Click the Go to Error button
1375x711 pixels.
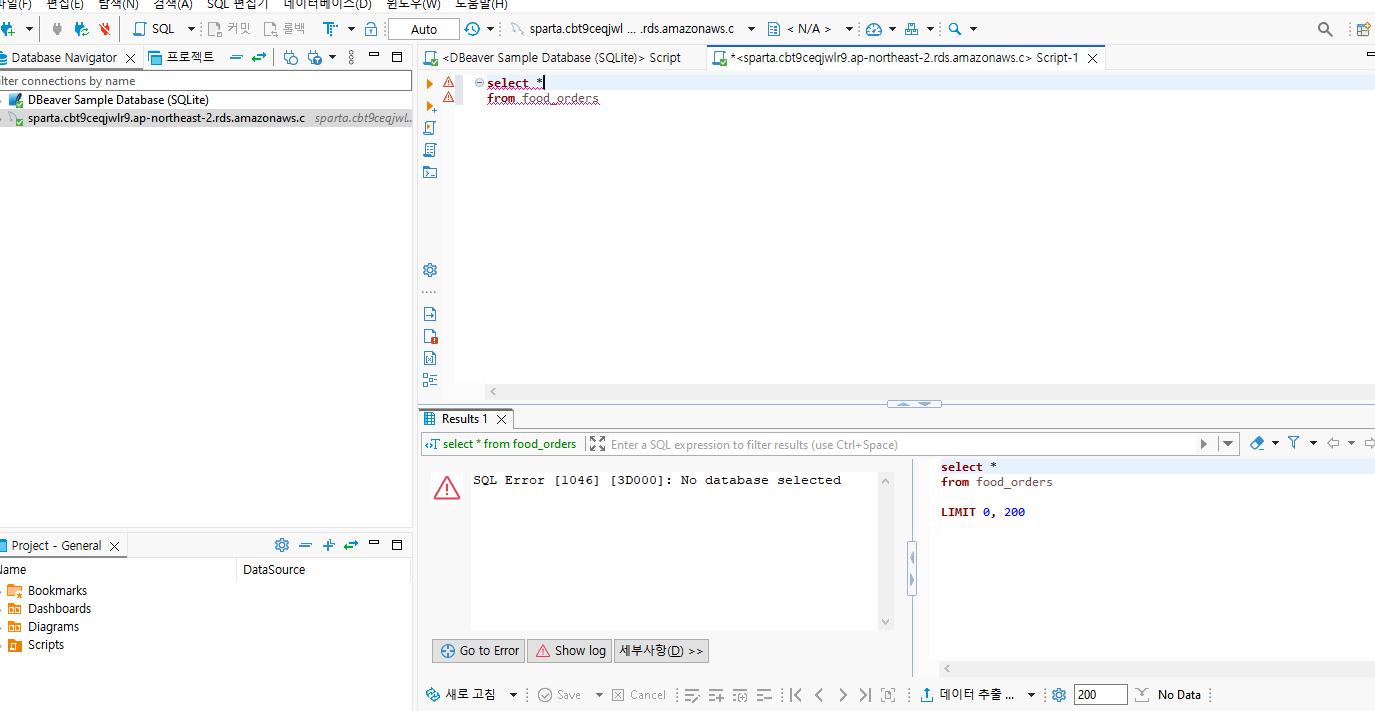click(x=479, y=651)
